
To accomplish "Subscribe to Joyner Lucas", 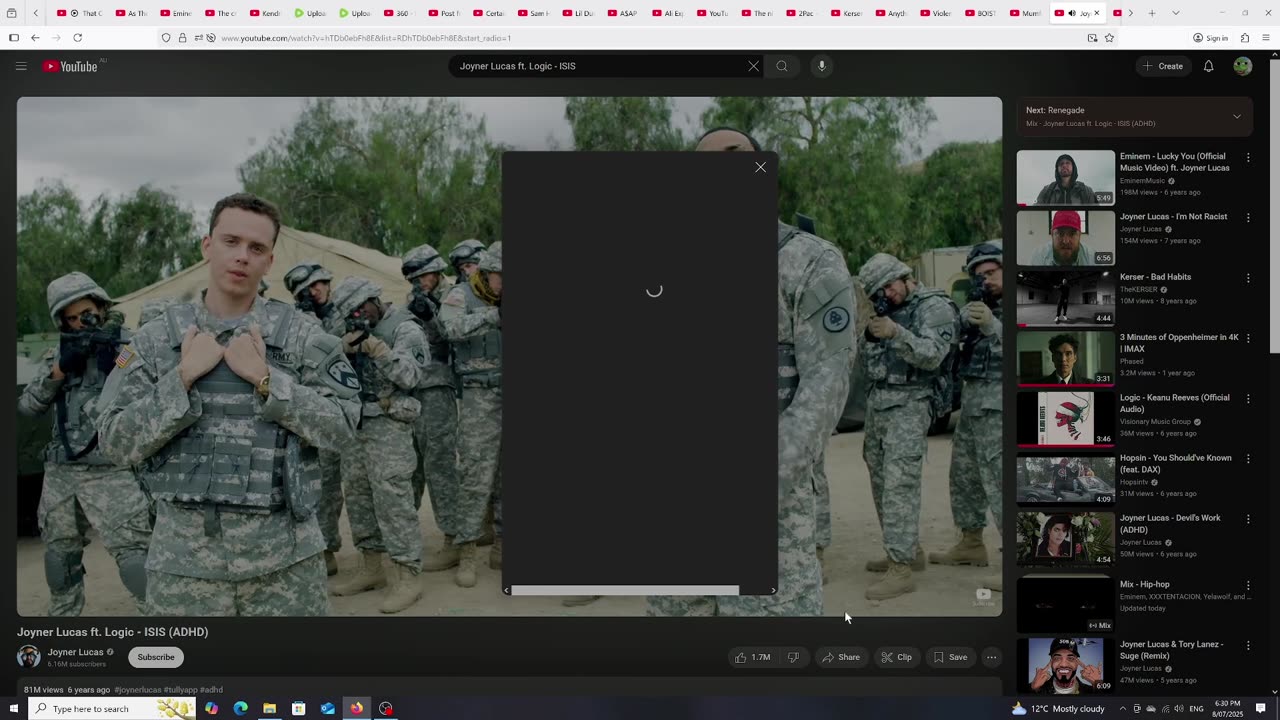I will [x=156, y=657].
